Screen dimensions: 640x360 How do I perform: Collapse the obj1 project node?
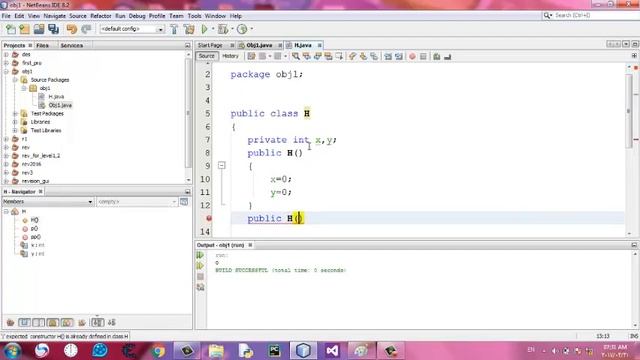(x=7, y=71)
